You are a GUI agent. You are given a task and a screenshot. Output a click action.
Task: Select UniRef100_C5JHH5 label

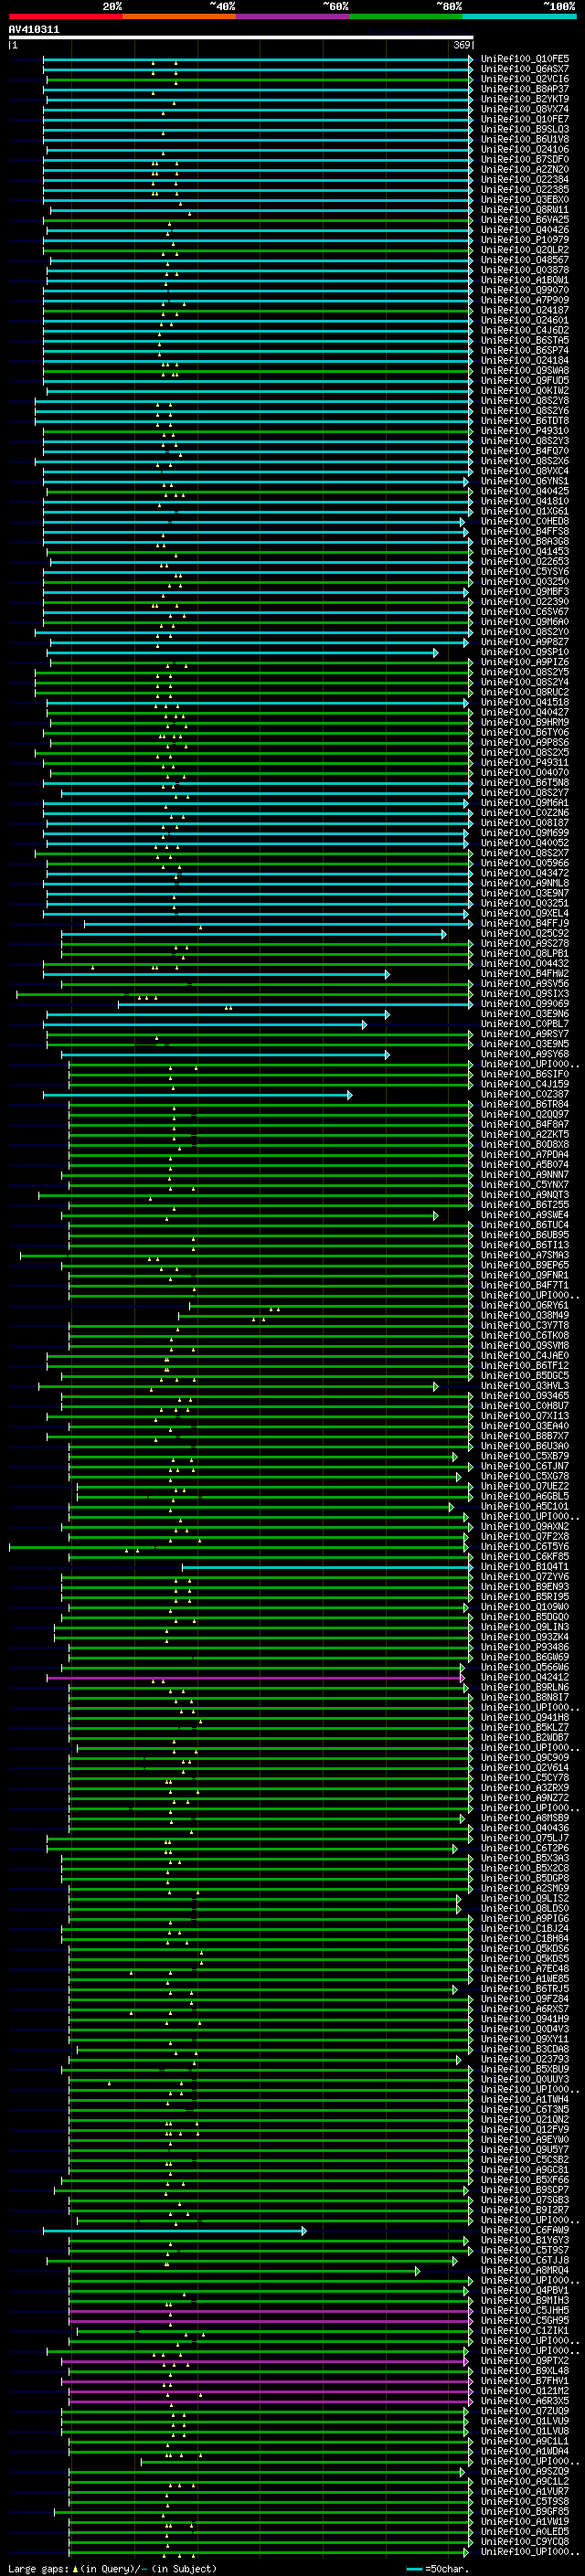pyautogui.click(x=525, y=2310)
